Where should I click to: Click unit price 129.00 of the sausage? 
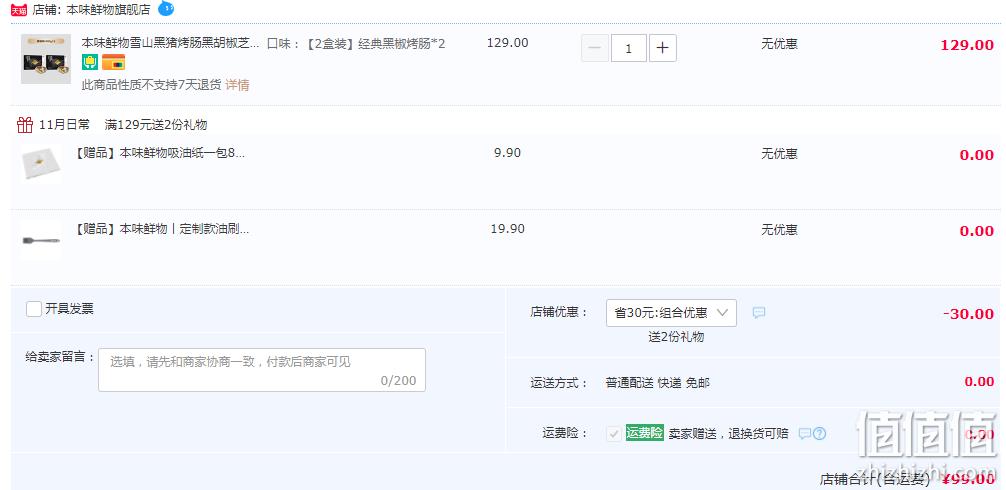tap(507, 43)
